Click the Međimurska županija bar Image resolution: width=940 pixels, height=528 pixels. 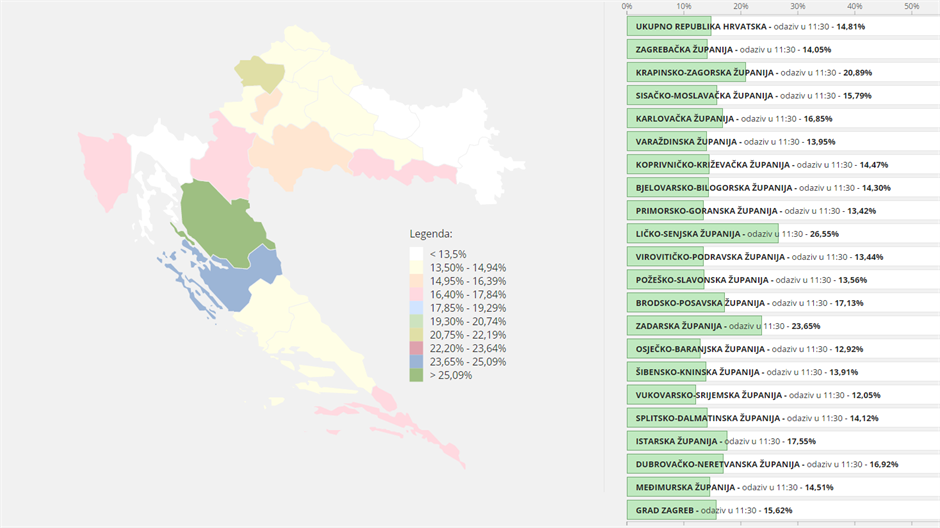click(x=668, y=487)
